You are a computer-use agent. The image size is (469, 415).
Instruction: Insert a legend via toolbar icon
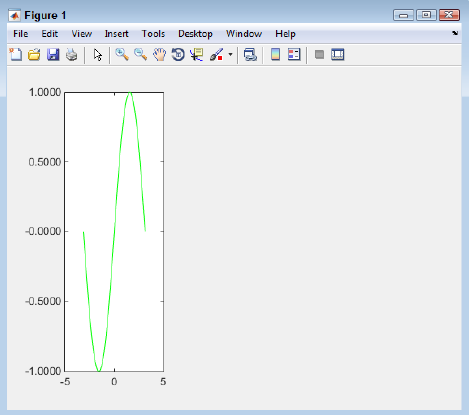click(x=294, y=54)
